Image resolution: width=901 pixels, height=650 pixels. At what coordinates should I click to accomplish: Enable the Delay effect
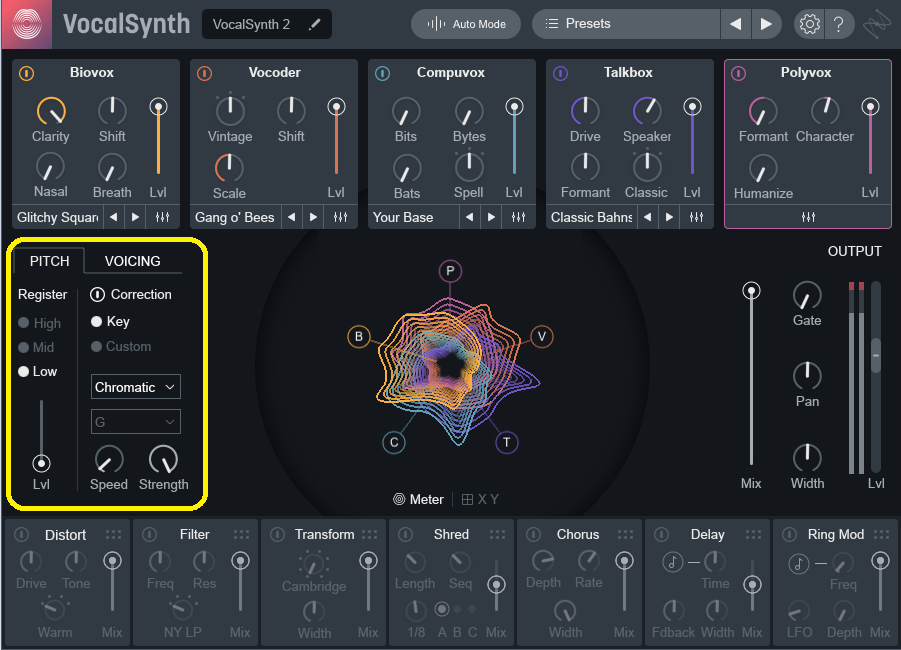click(661, 534)
